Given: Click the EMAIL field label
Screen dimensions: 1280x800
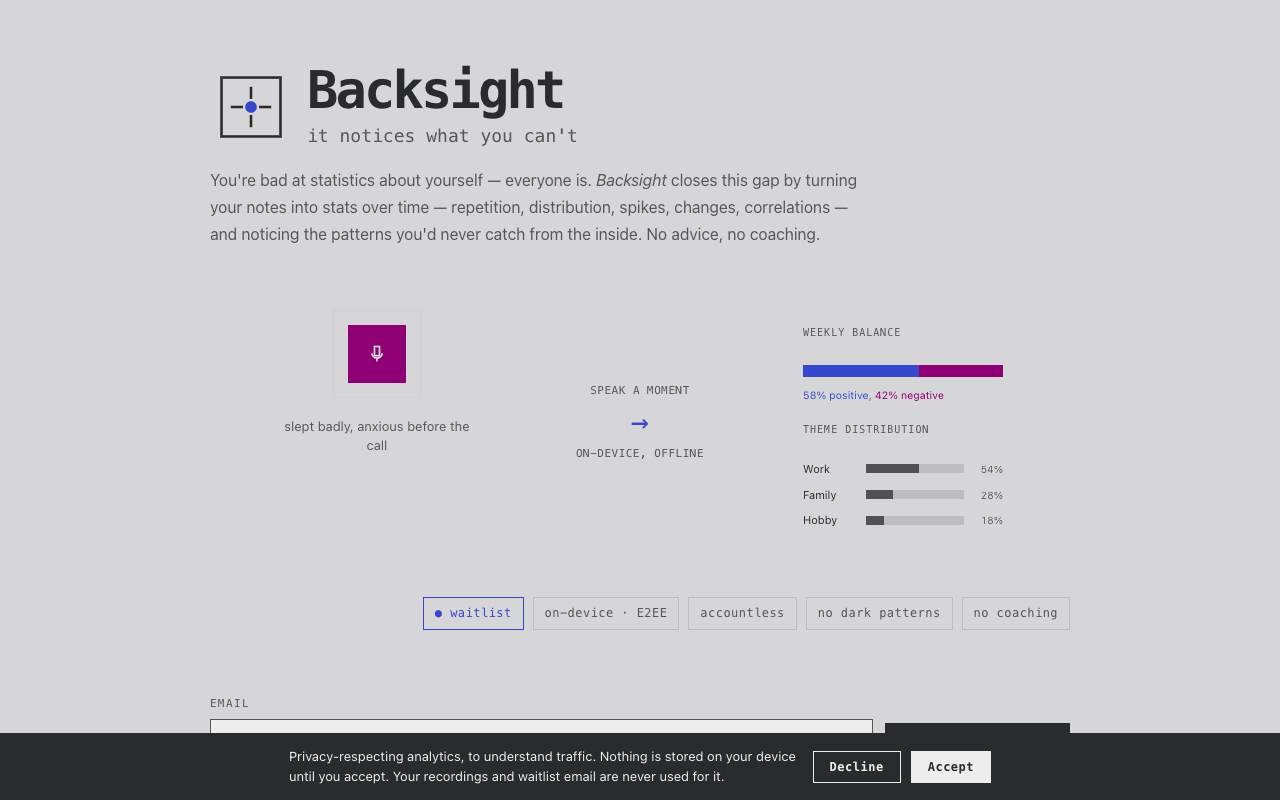Looking at the screenshot, I should click(x=230, y=703).
